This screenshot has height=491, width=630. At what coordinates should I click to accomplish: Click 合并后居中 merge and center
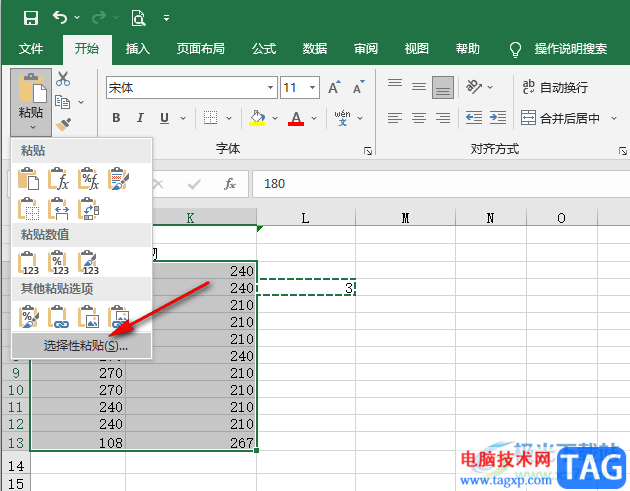pos(560,118)
